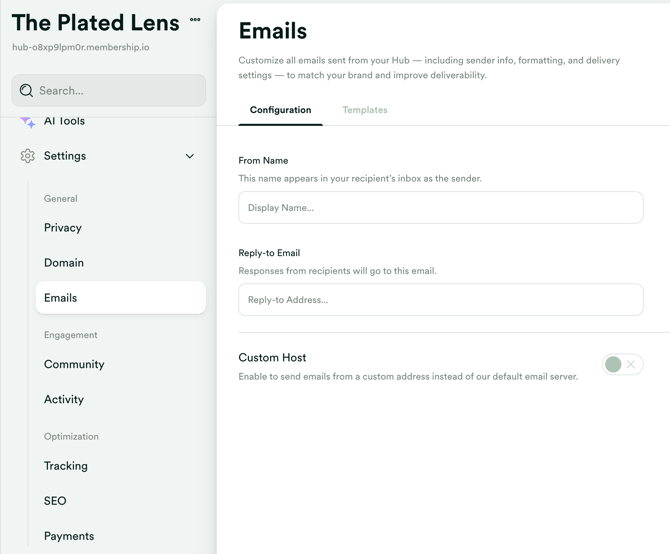670x554 pixels.
Task: Enable the Custom Host toggle
Action: coord(622,365)
